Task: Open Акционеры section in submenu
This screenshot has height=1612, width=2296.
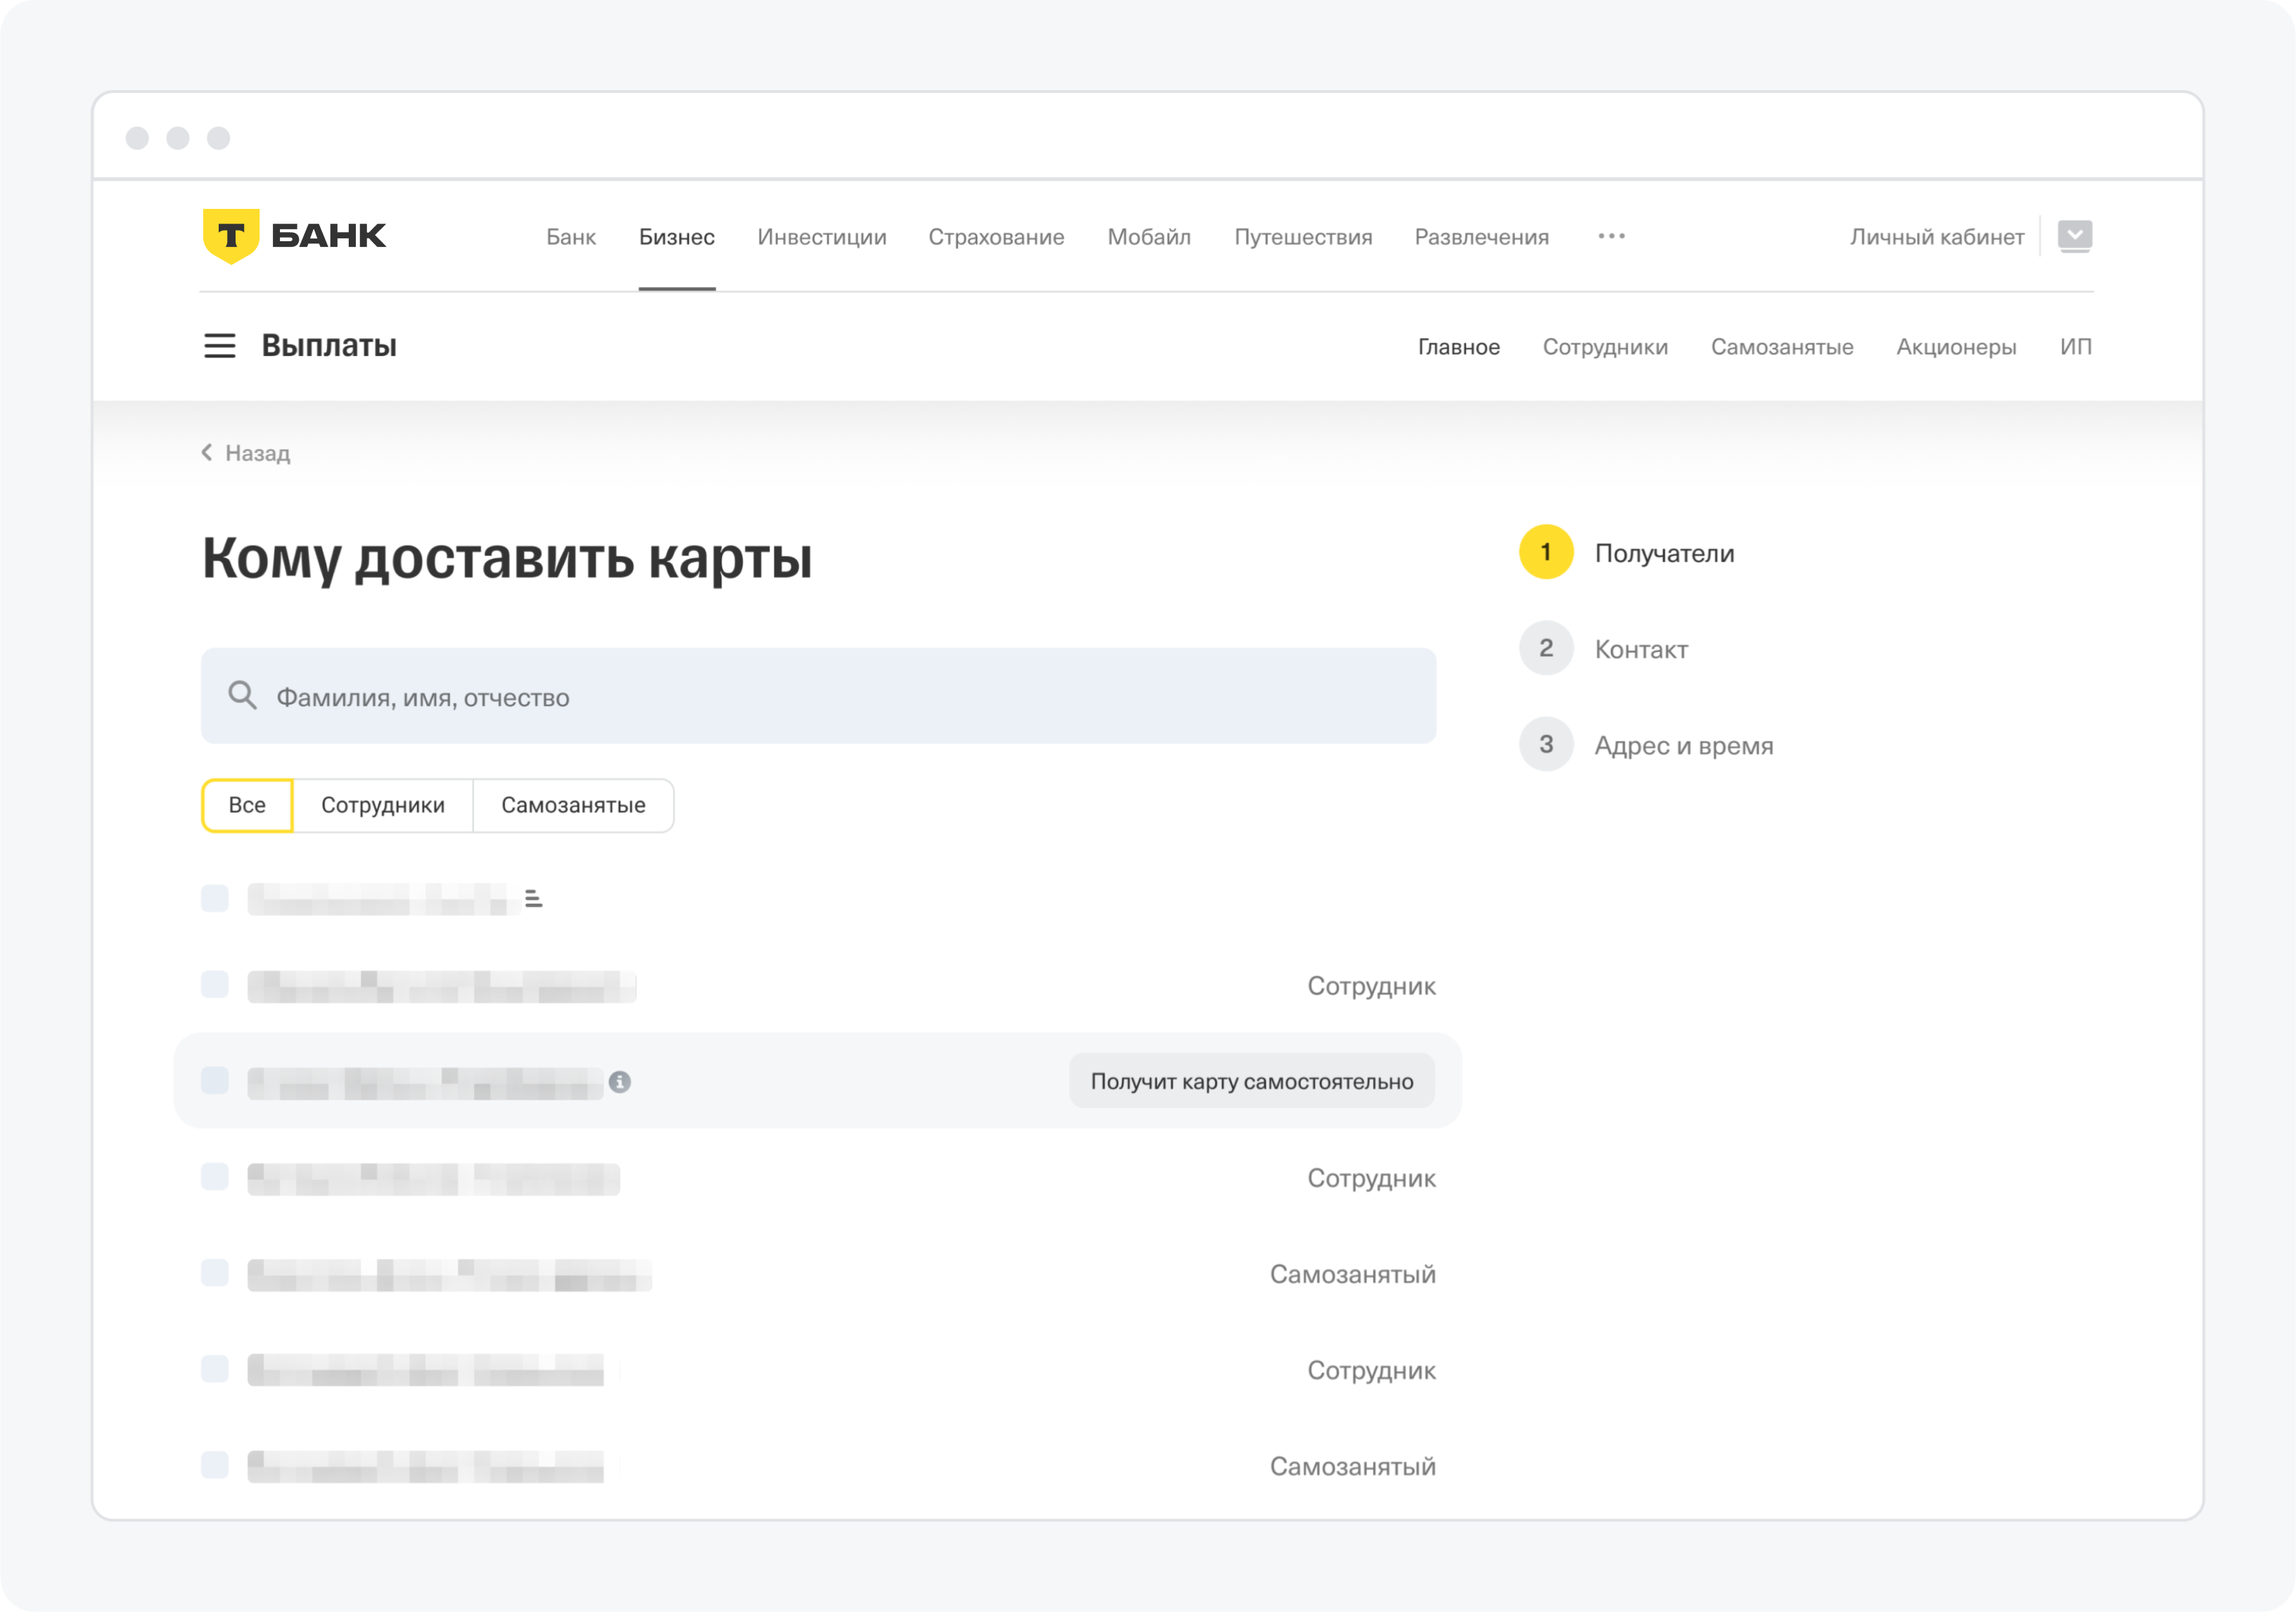Action: coord(1955,347)
